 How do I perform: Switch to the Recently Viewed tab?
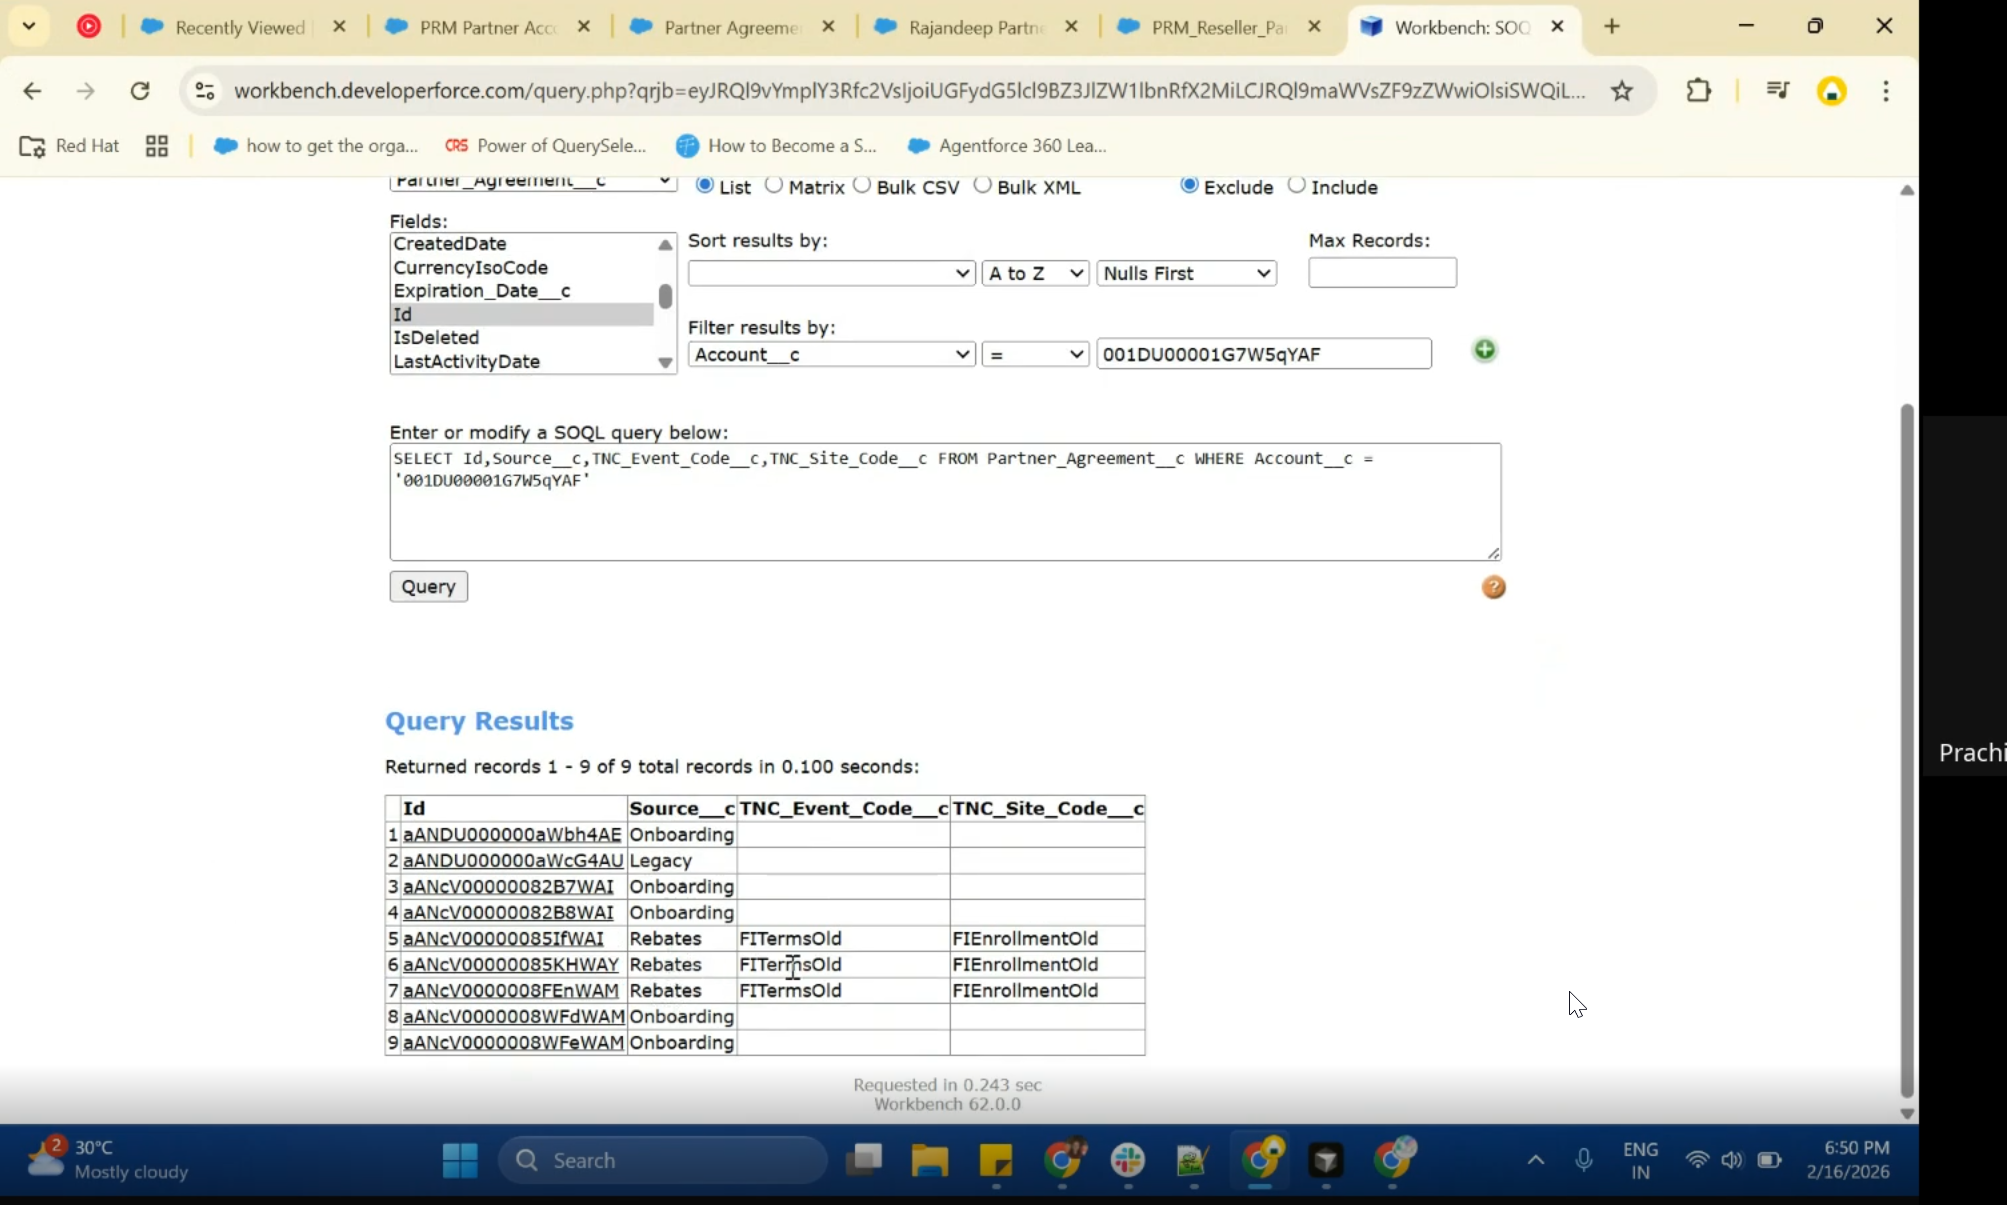[x=238, y=27]
